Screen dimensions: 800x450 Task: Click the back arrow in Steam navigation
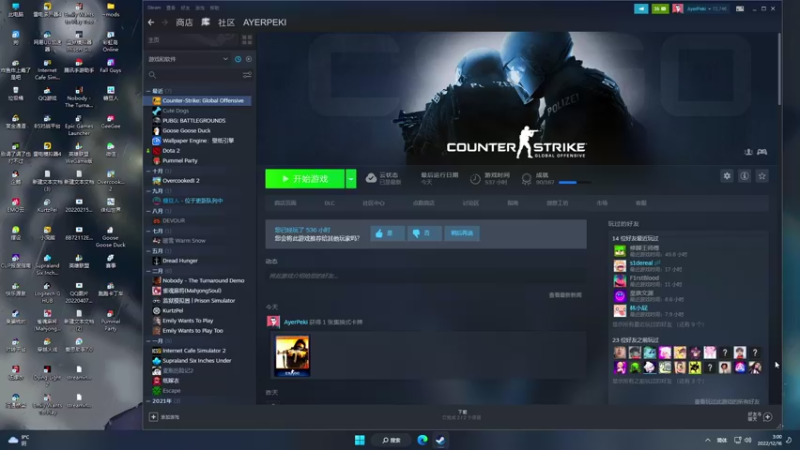coord(151,22)
